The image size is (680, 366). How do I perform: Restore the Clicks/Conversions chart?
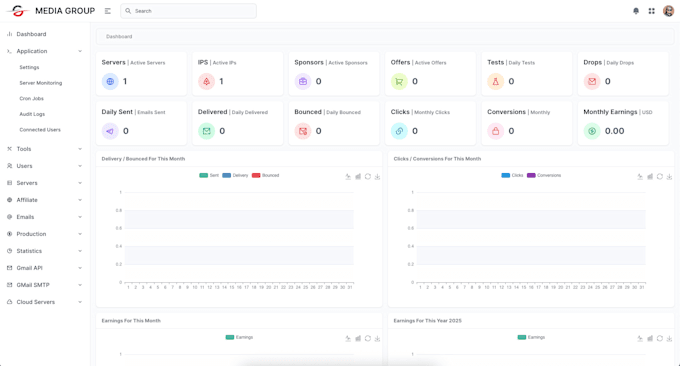(660, 176)
